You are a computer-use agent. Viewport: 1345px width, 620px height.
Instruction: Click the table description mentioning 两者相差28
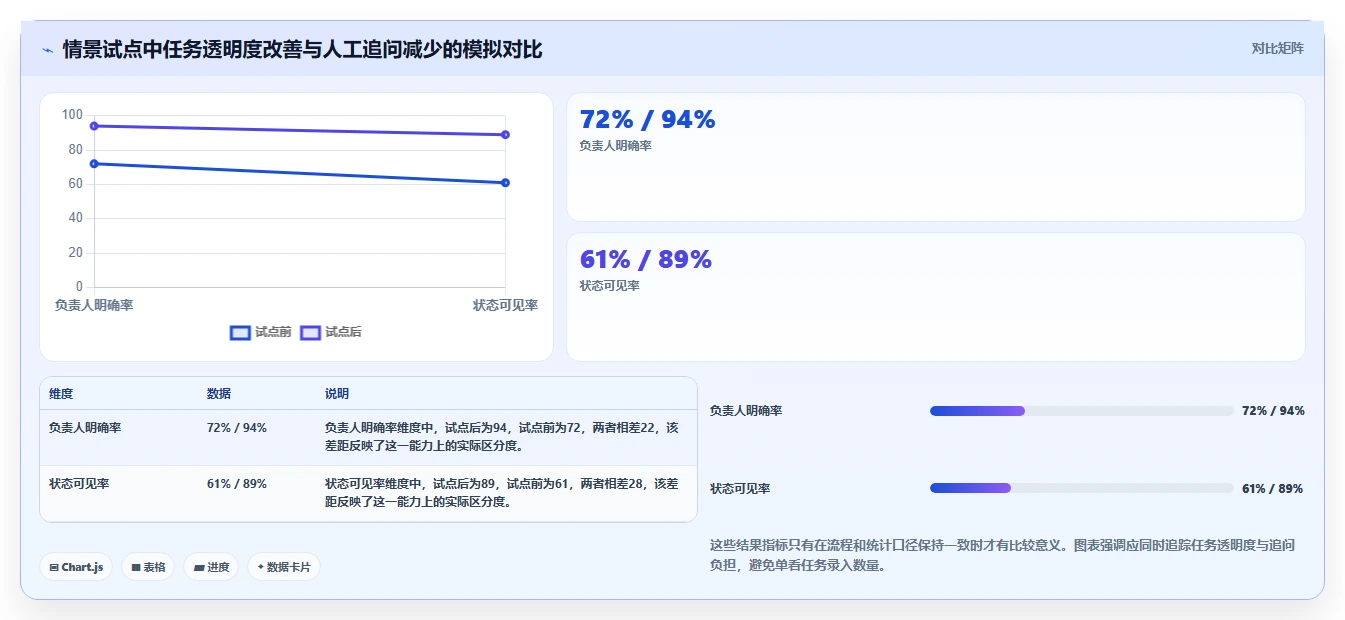coord(502,493)
